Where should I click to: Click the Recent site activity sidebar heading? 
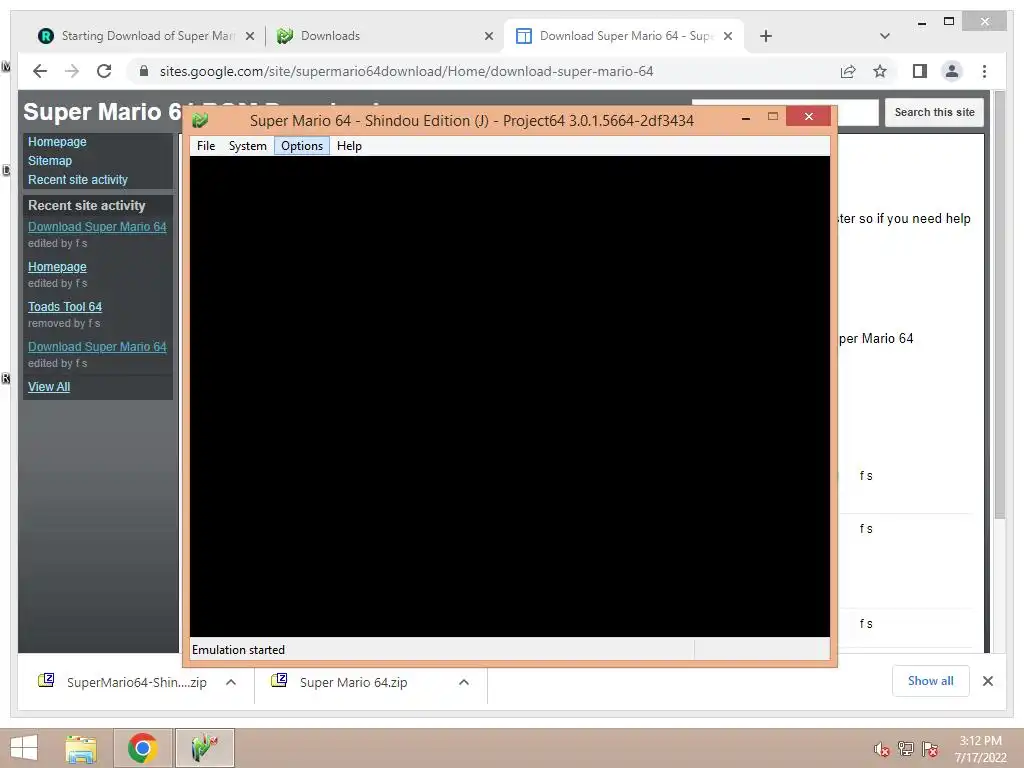(86, 205)
